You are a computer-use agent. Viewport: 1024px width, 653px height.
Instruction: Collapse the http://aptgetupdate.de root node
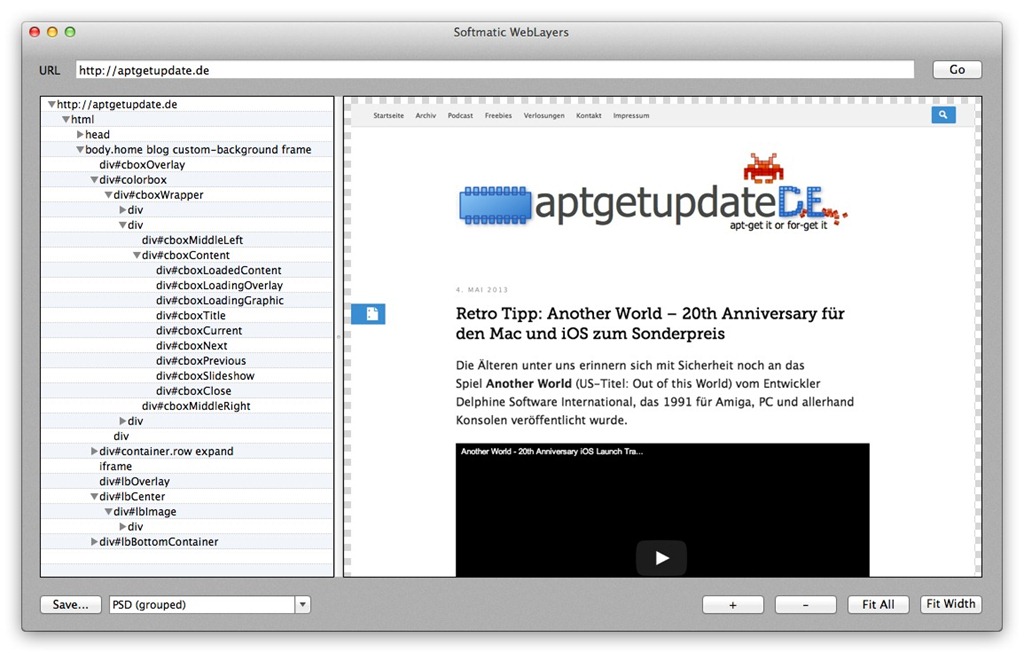[x=51, y=104]
